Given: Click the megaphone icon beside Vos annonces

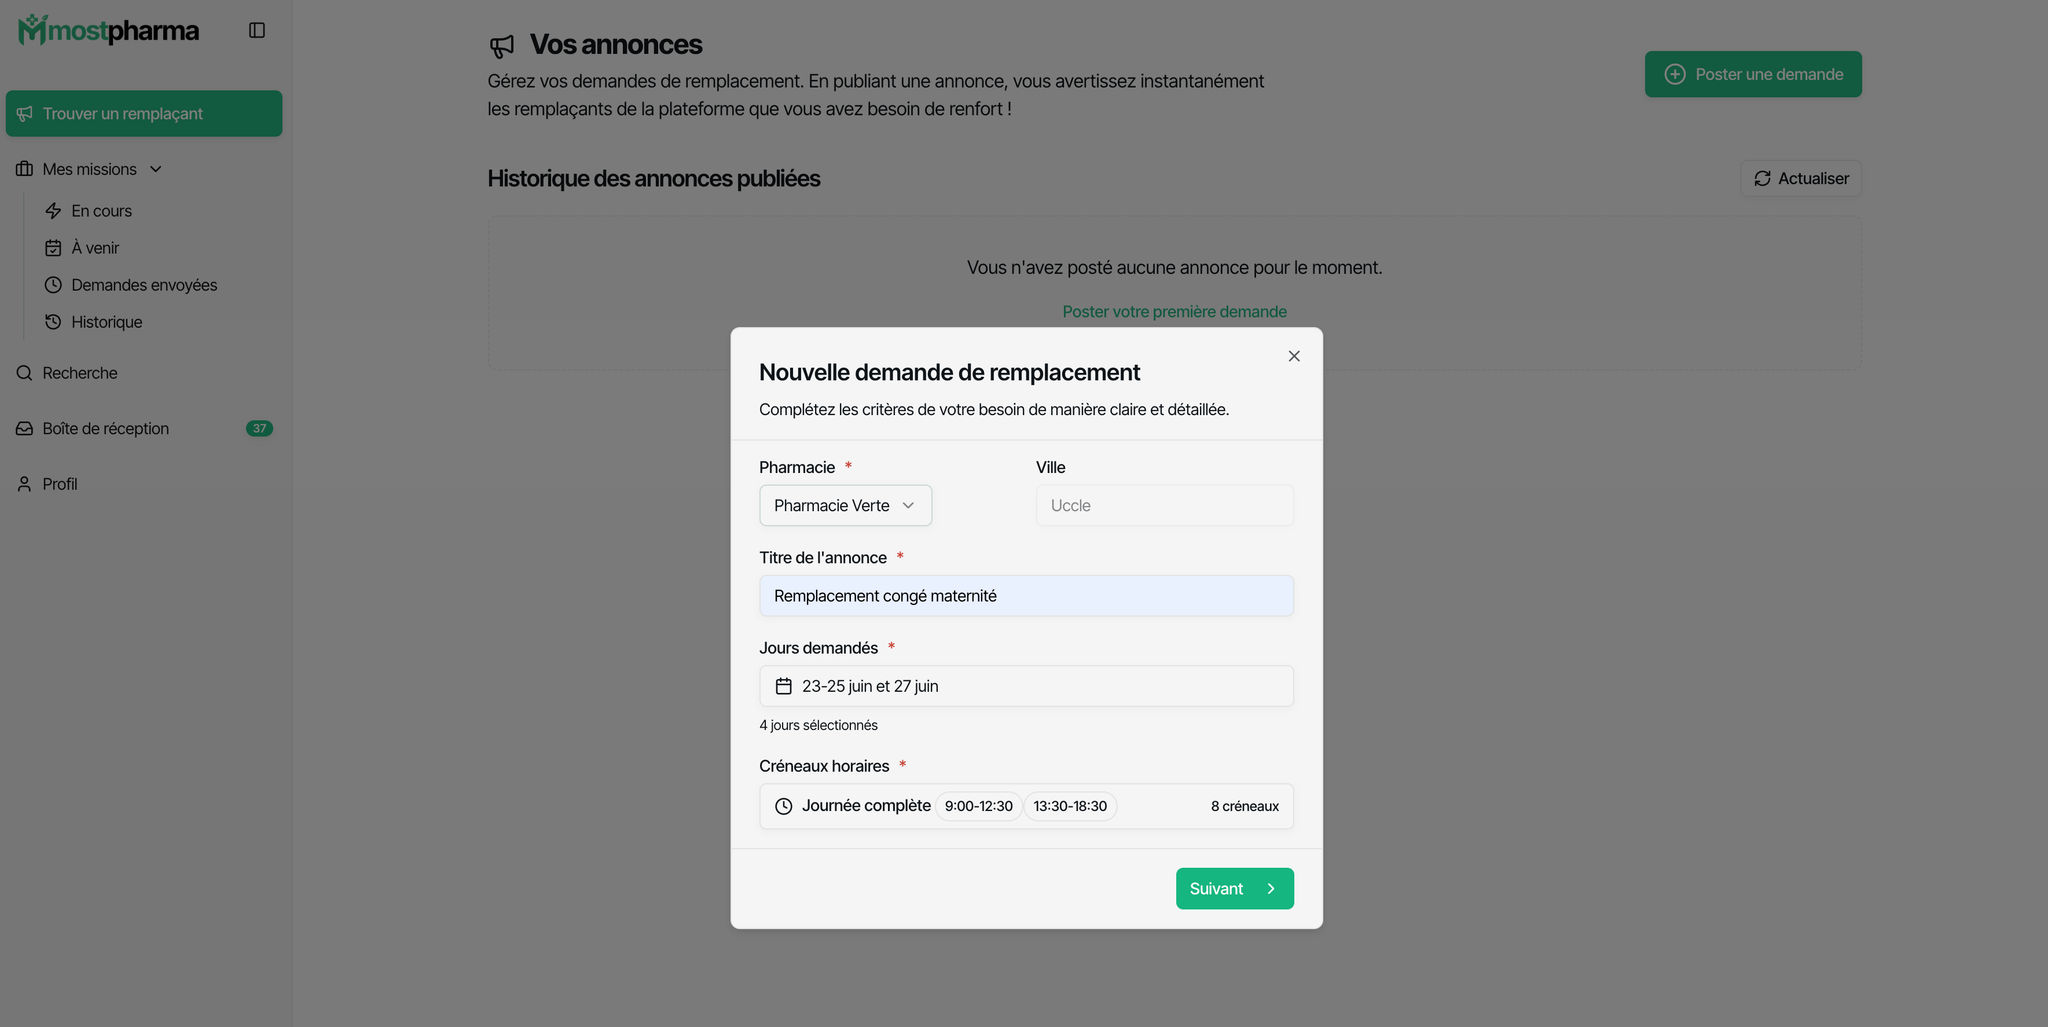Looking at the screenshot, I should pos(502,45).
